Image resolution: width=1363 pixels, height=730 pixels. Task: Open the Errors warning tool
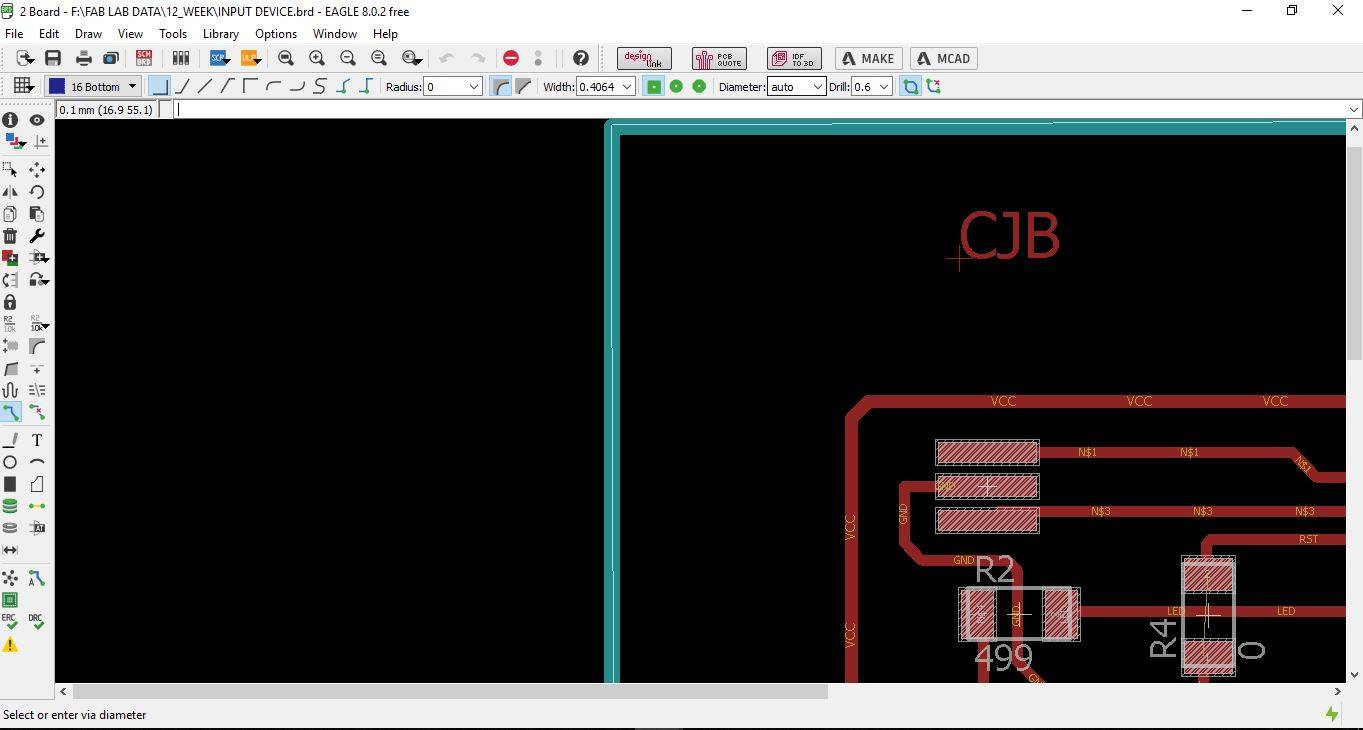click(10, 645)
